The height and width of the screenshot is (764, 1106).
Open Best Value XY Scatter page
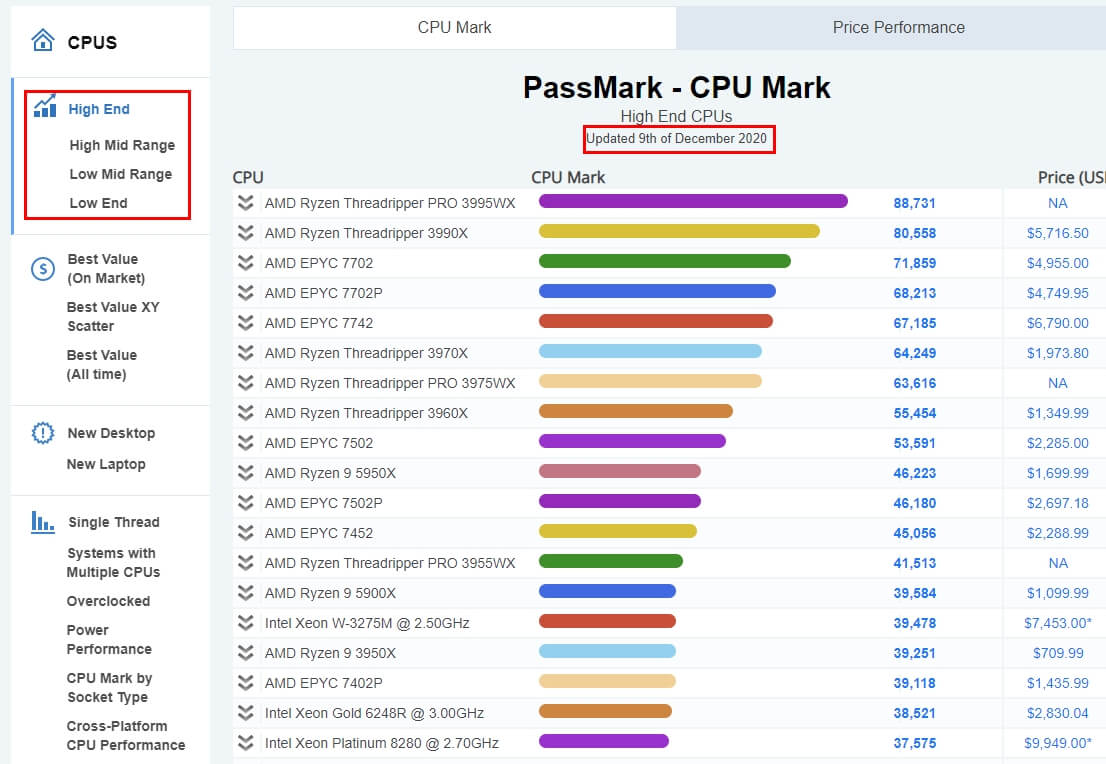(113, 317)
